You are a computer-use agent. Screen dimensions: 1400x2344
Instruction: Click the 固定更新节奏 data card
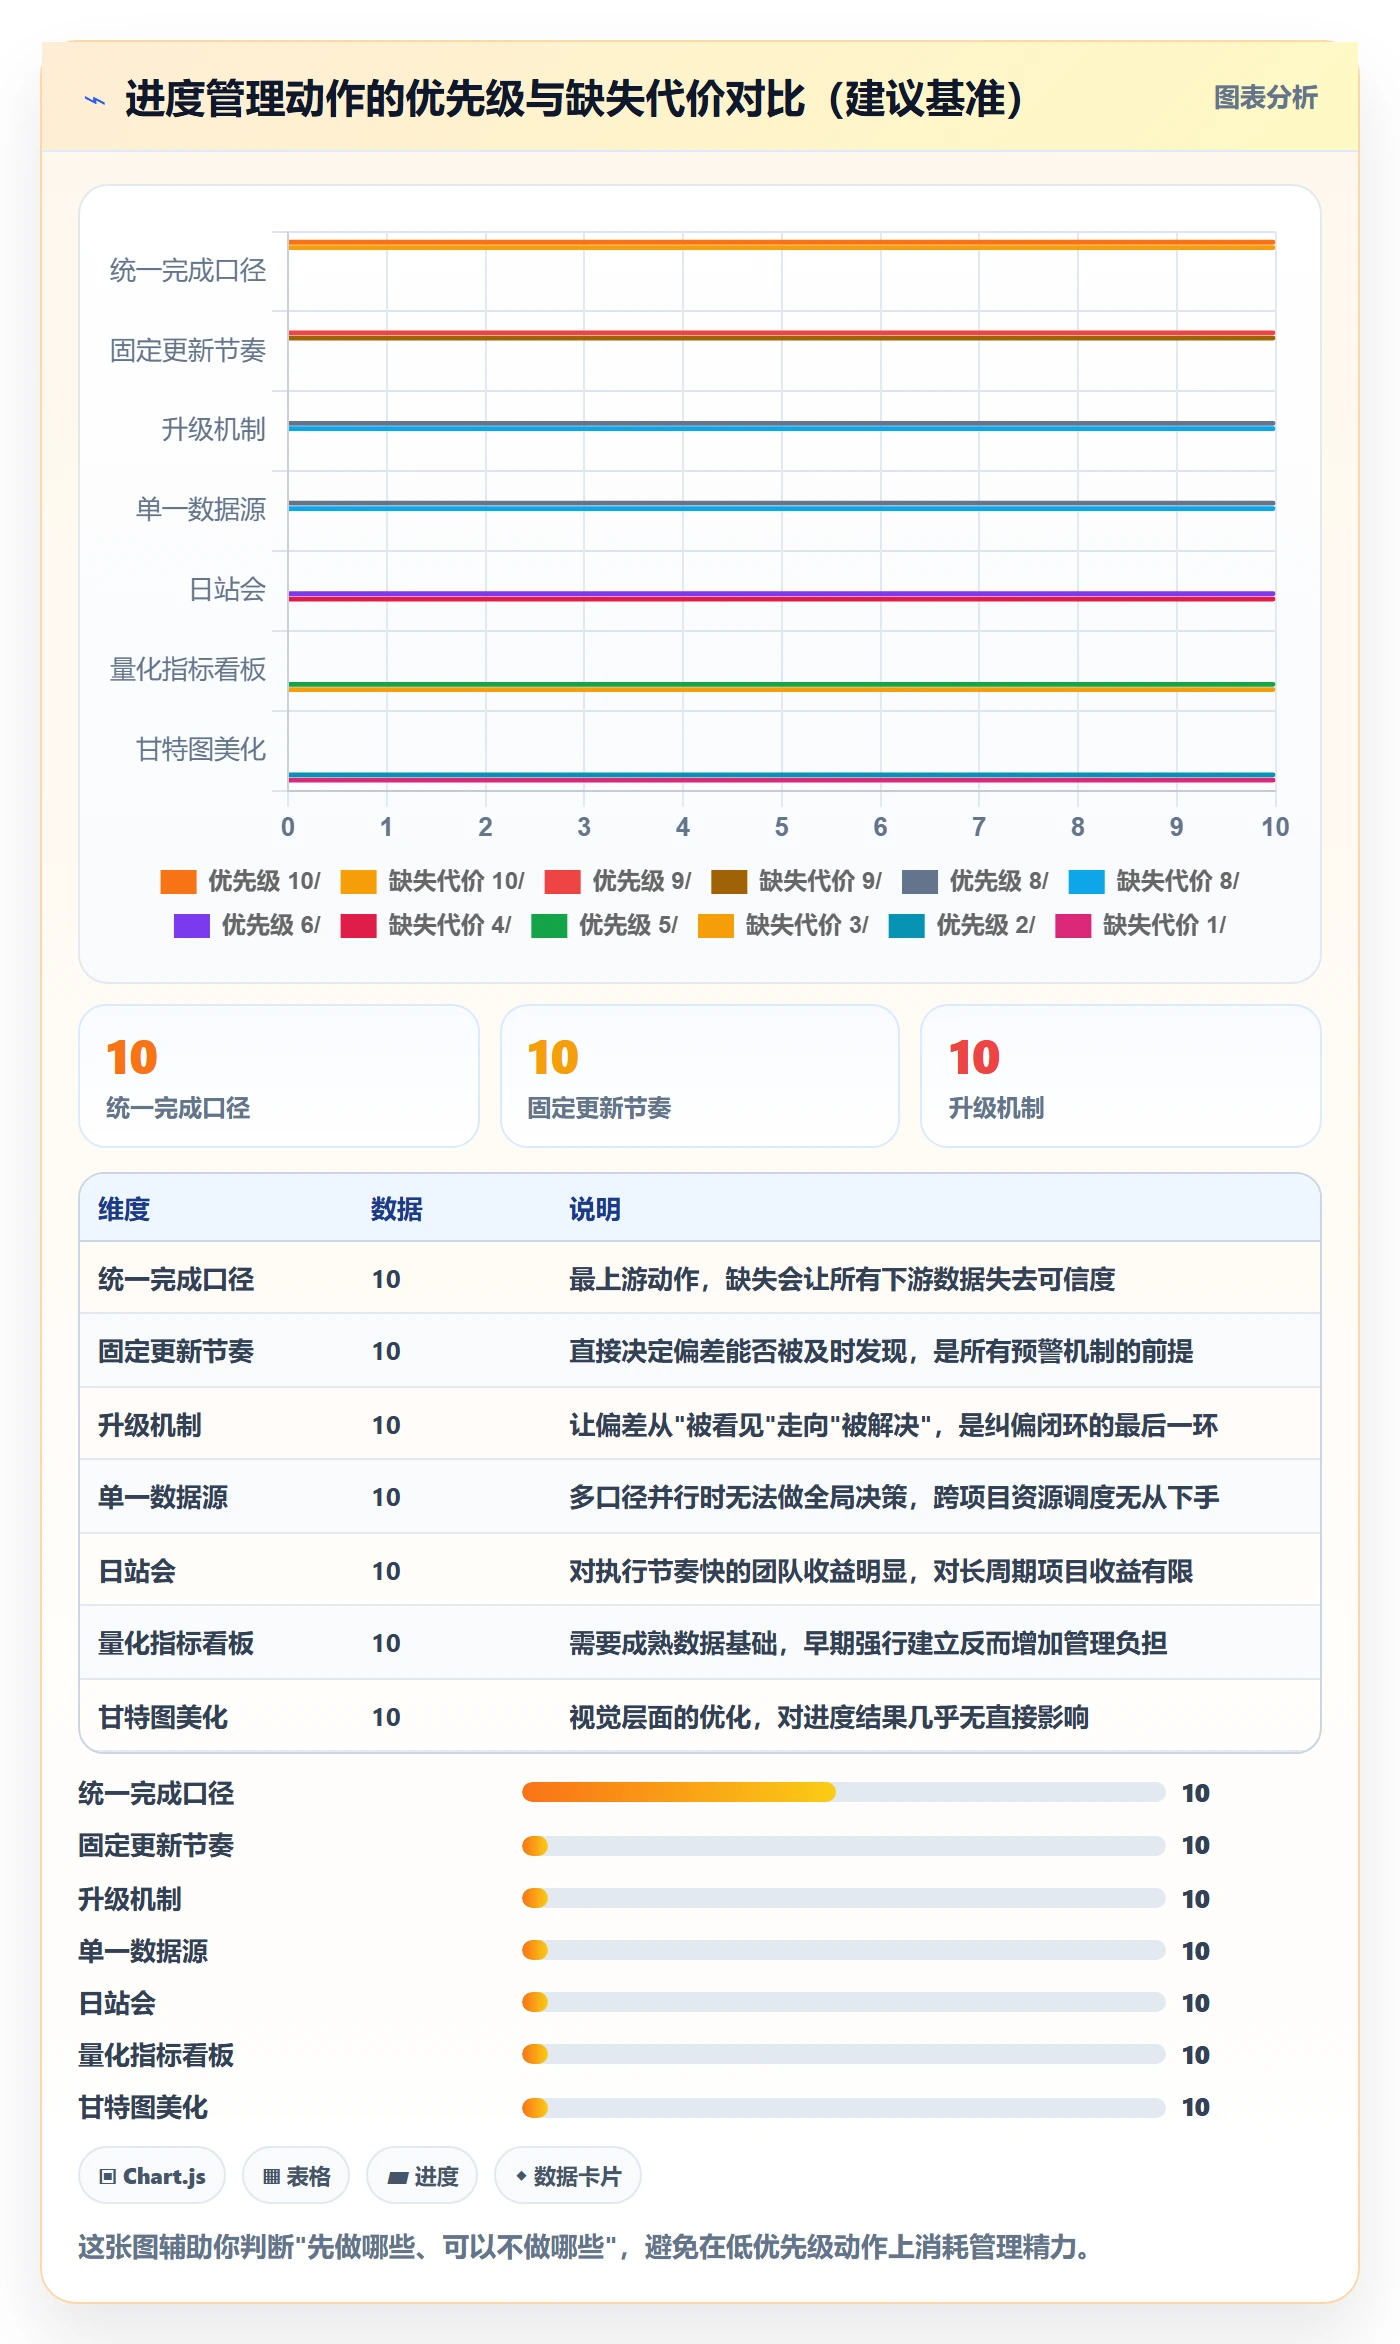[700, 1076]
